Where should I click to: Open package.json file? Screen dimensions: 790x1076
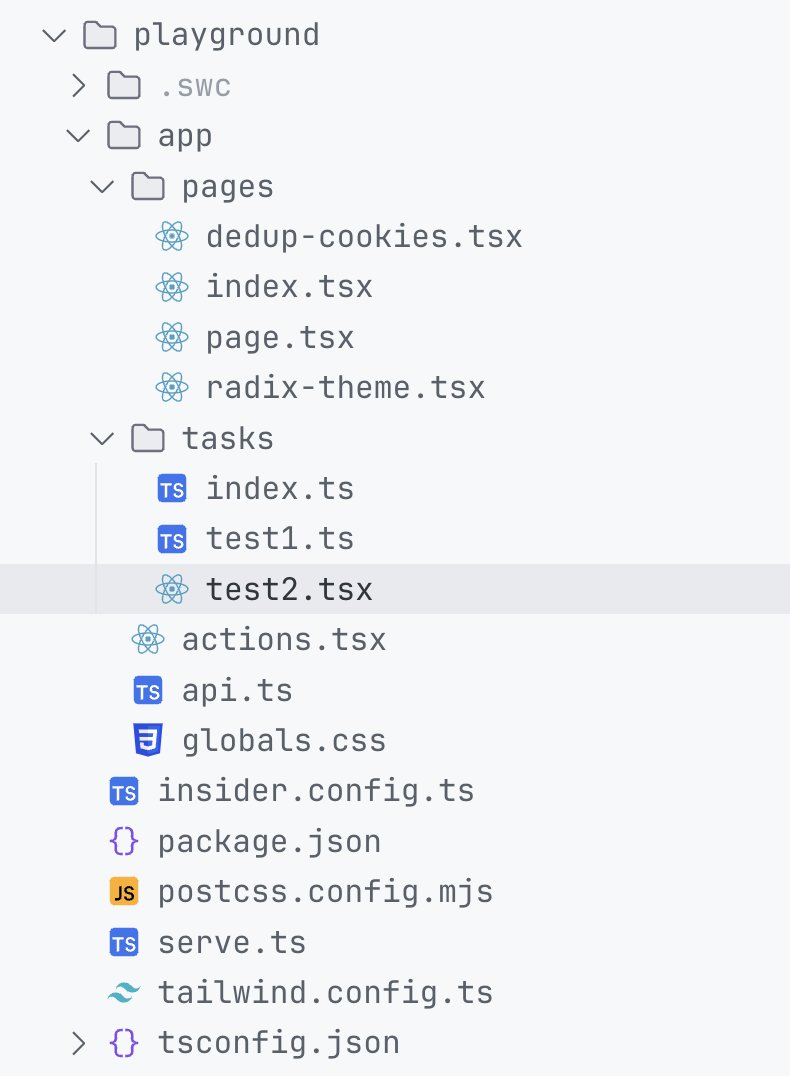coord(269,843)
